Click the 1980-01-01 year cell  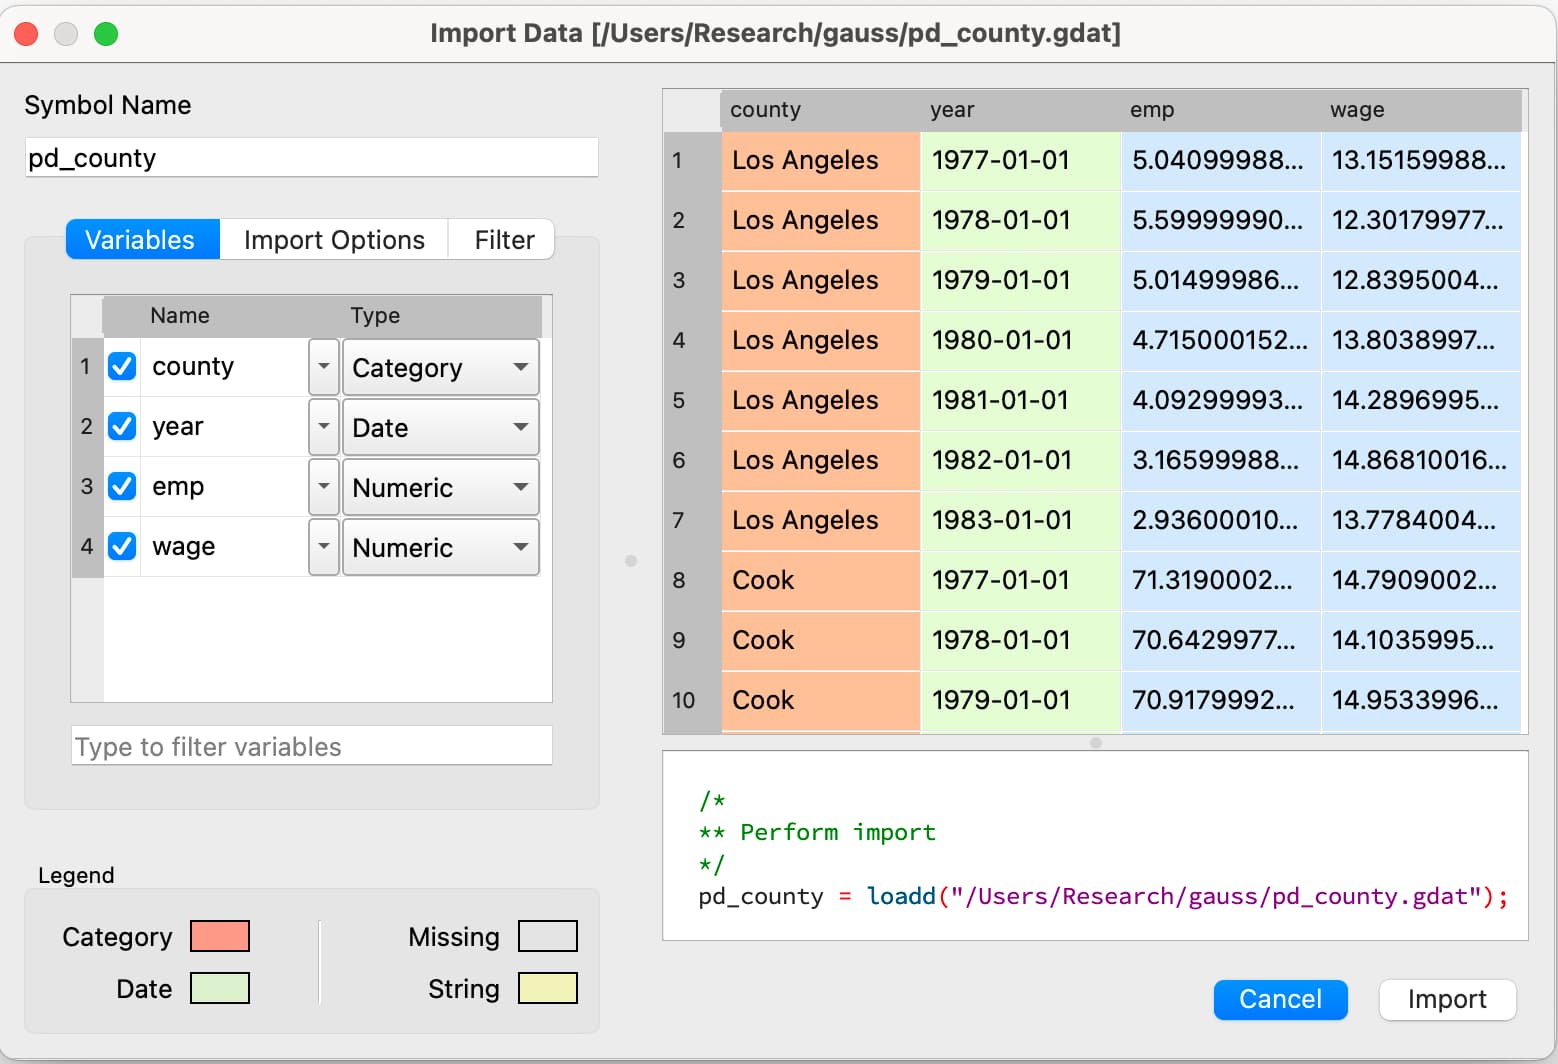[x=1020, y=340]
